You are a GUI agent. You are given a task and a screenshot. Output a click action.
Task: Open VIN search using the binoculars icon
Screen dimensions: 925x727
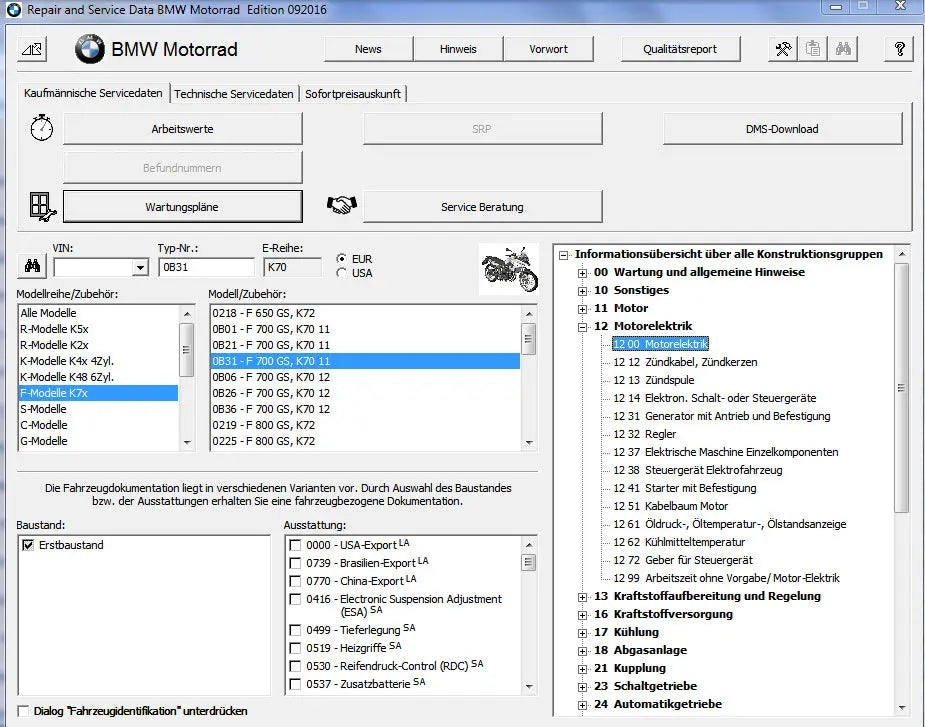coord(31,265)
